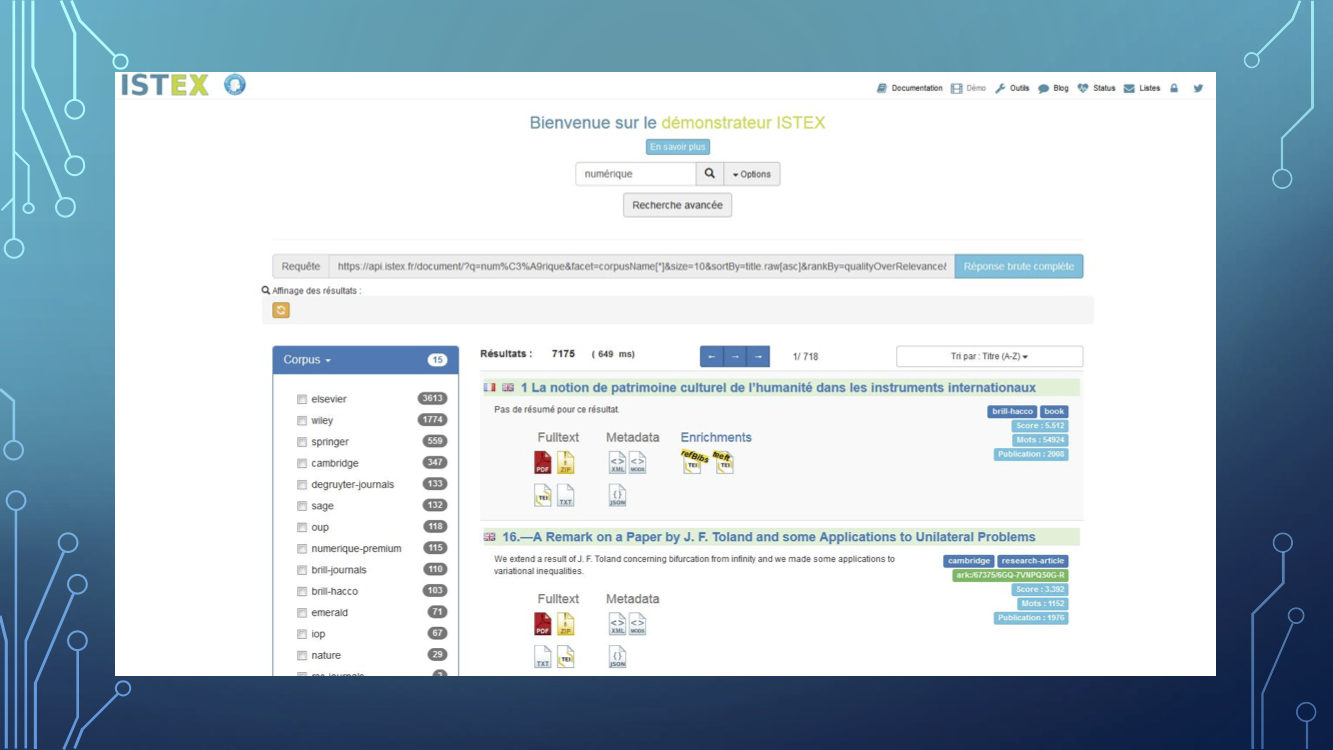Tick the emerald corpus checkbox
Viewport: 1333px width, 750px height.
tap(302, 613)
